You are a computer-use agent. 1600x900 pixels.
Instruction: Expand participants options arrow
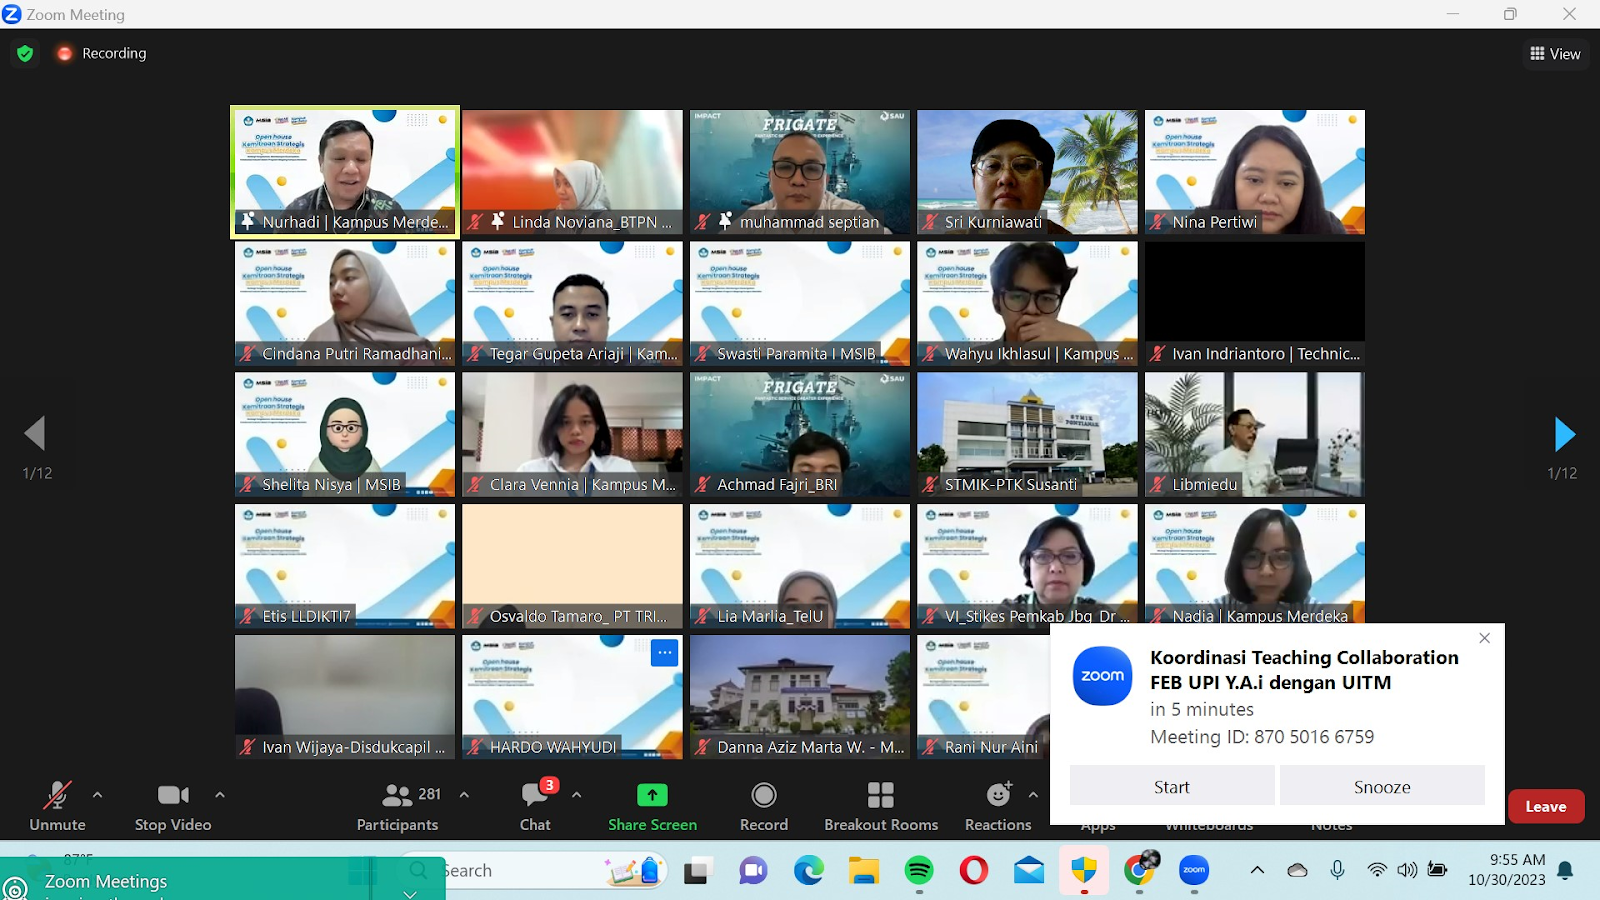tap(464, 795)
